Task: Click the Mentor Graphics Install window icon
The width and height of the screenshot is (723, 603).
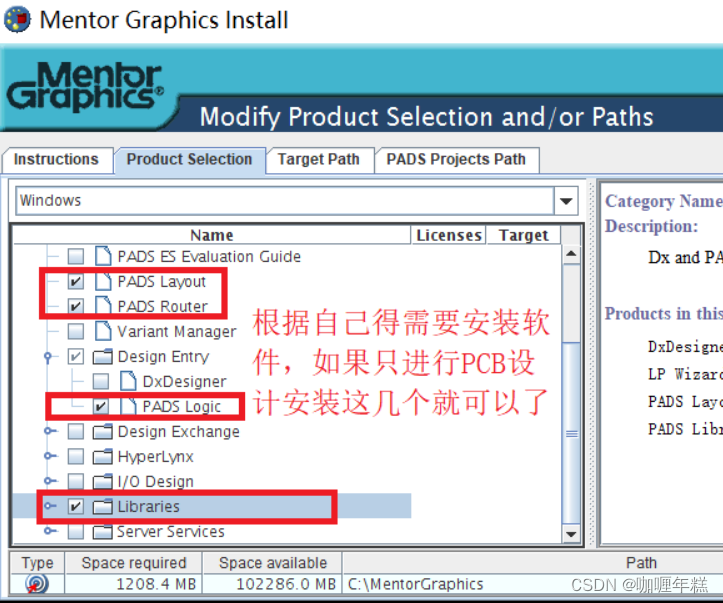Action: pos(17,20)
